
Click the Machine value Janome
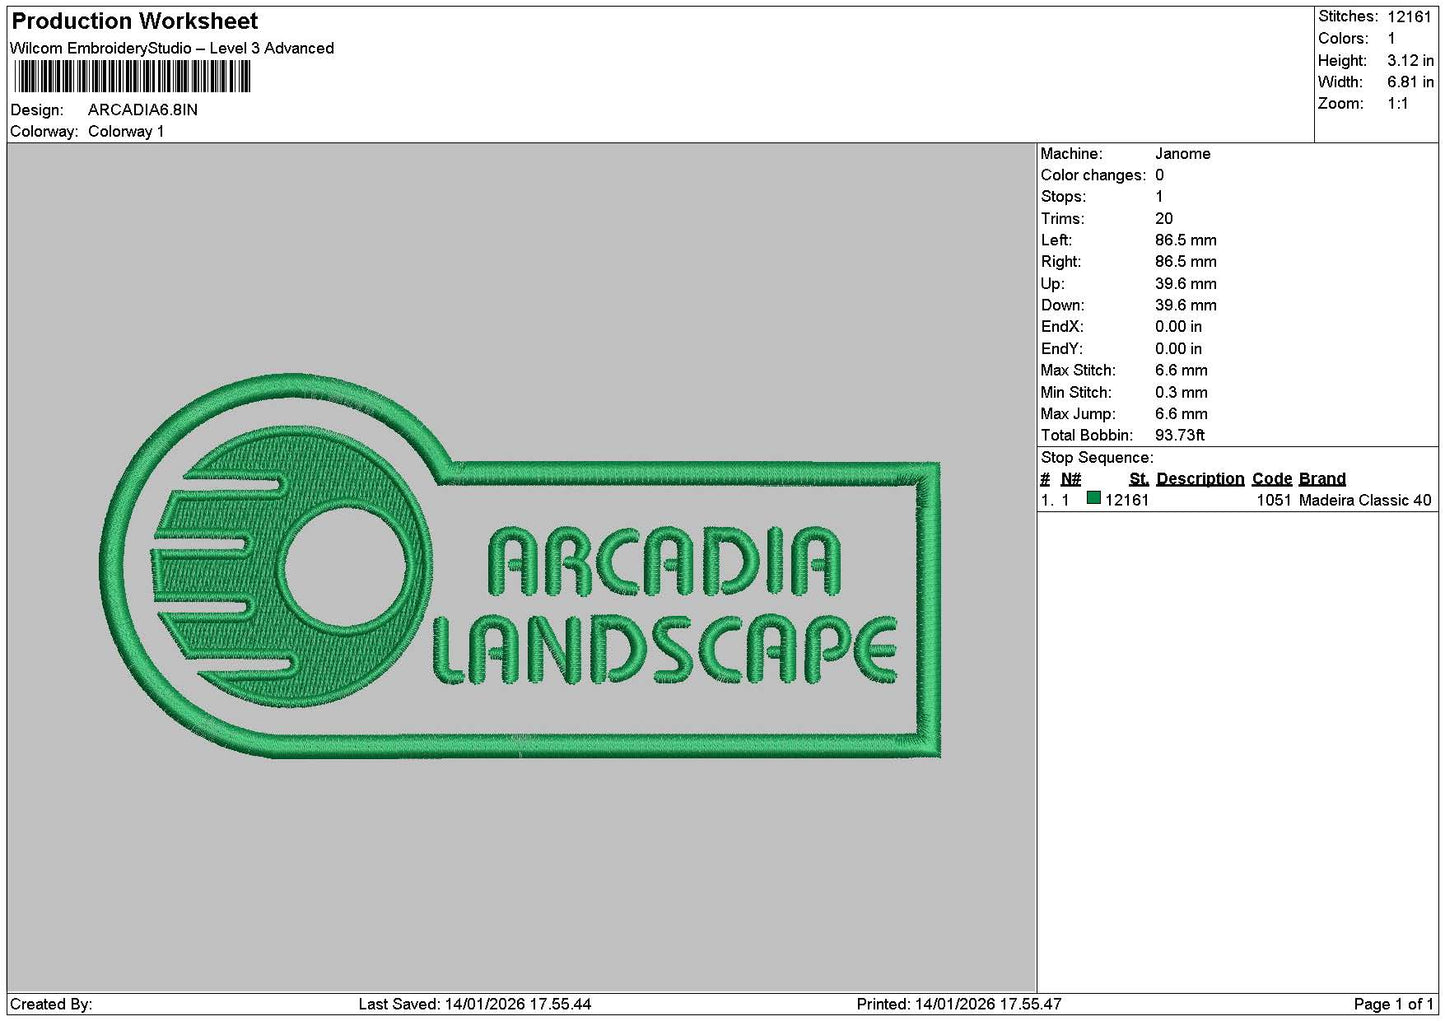tap(1182, 154)
